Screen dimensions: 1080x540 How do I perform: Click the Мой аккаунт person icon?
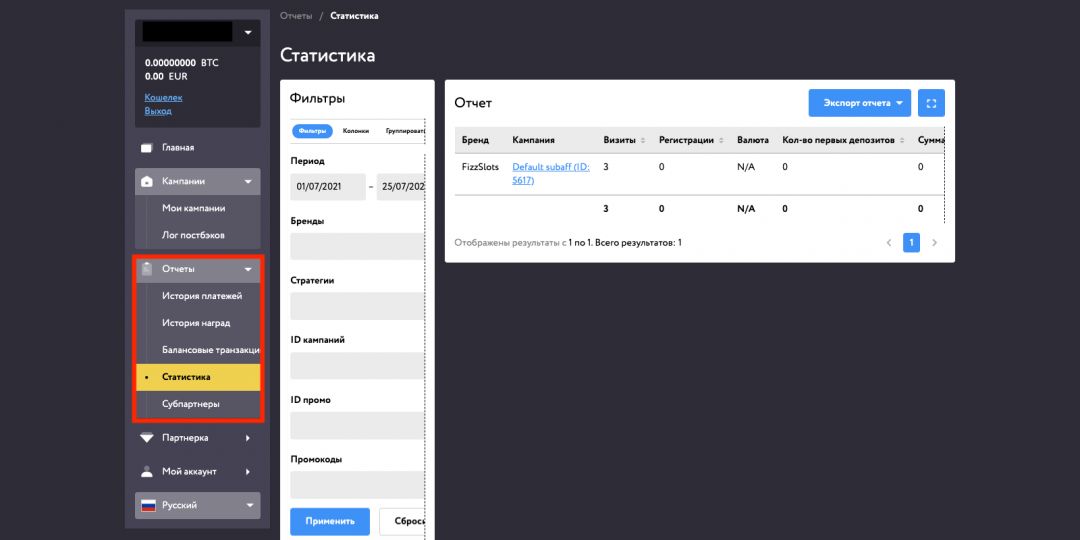pyautogui.click(x=147, y=472)
